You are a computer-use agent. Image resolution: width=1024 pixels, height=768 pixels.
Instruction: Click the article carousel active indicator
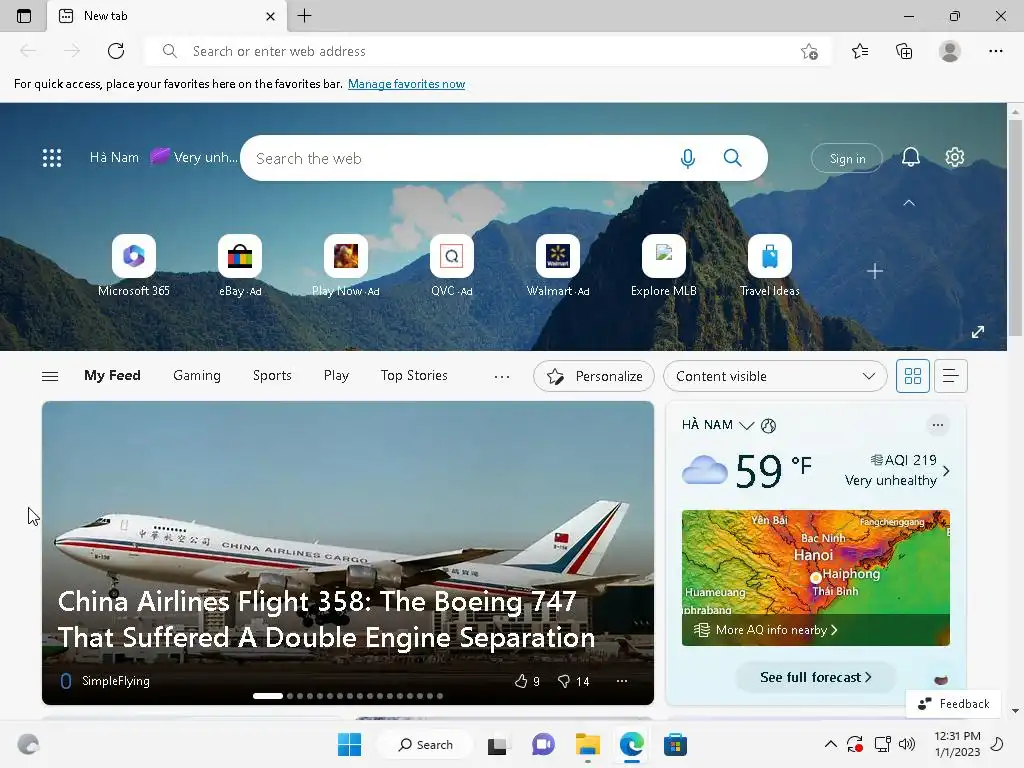tap(268, 696)
